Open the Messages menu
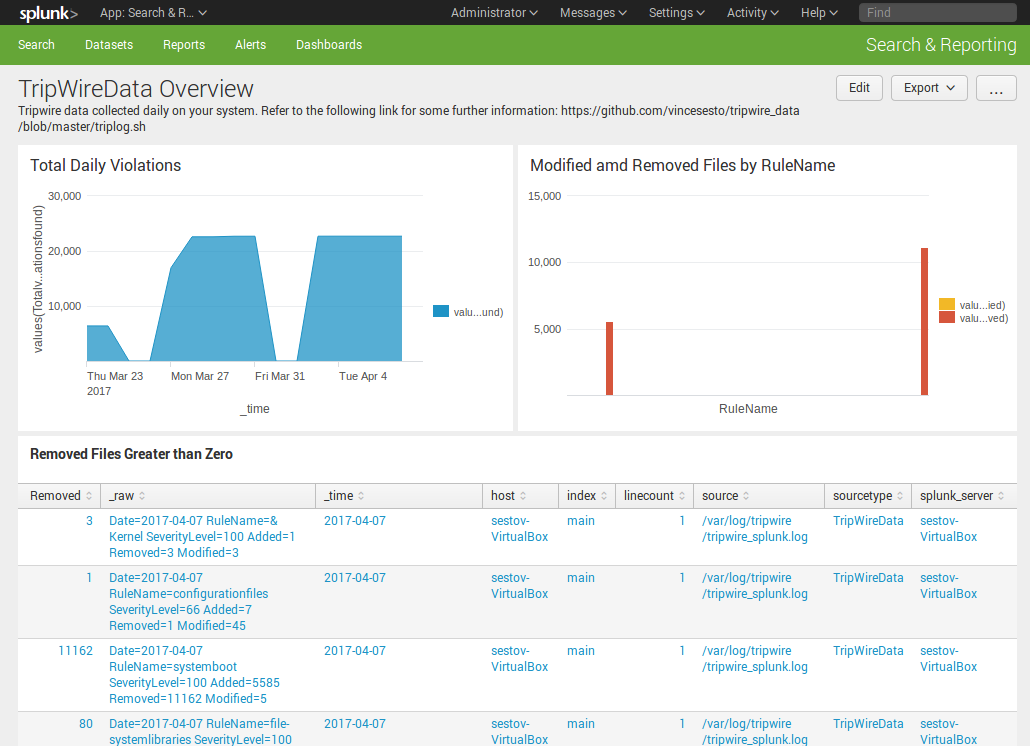 [x=592, y=12]
